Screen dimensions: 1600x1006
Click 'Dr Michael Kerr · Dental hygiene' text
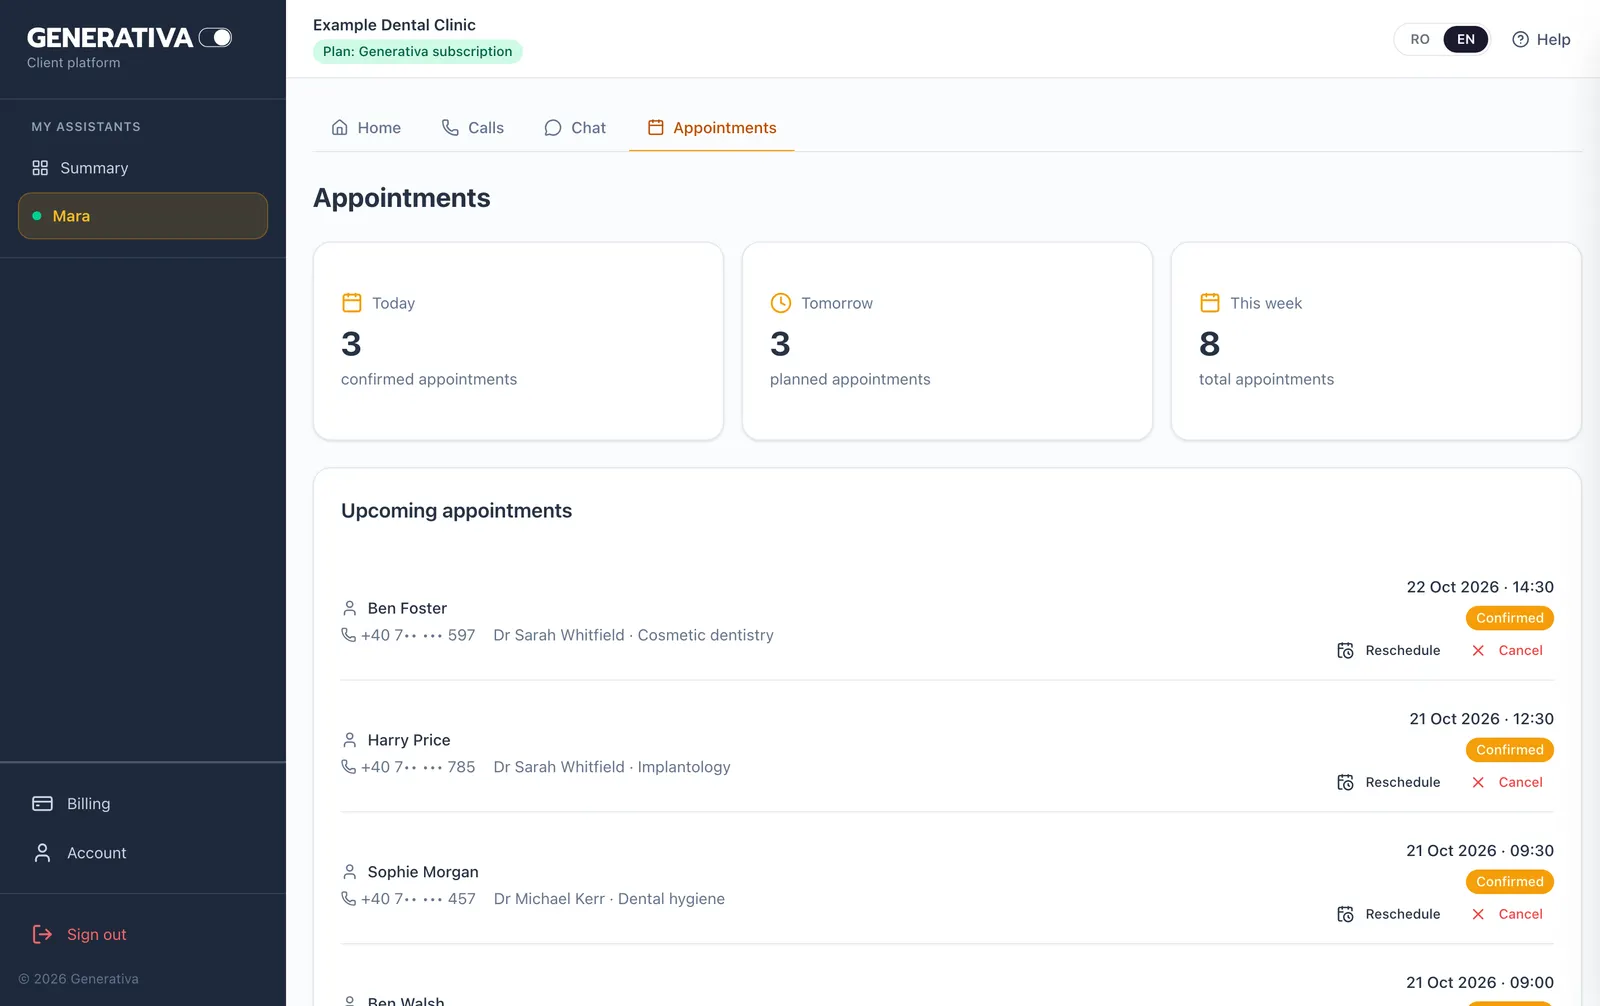coord(609,899)
